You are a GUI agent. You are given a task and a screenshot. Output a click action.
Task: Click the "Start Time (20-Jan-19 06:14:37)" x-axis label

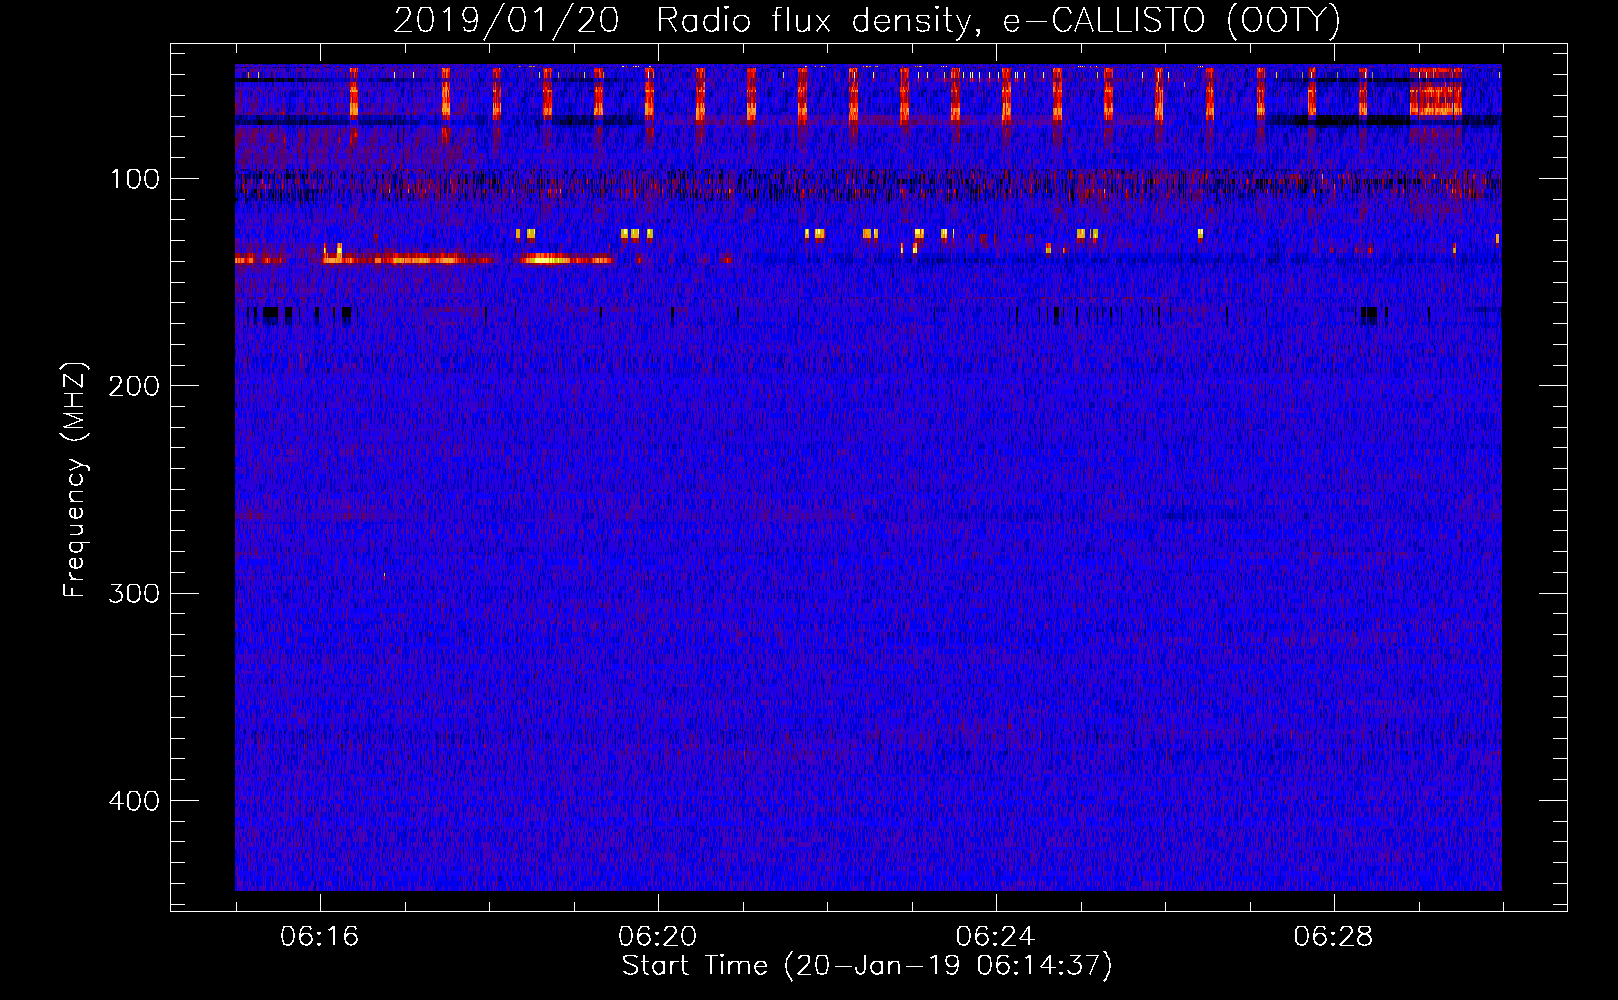coord(867,966)
